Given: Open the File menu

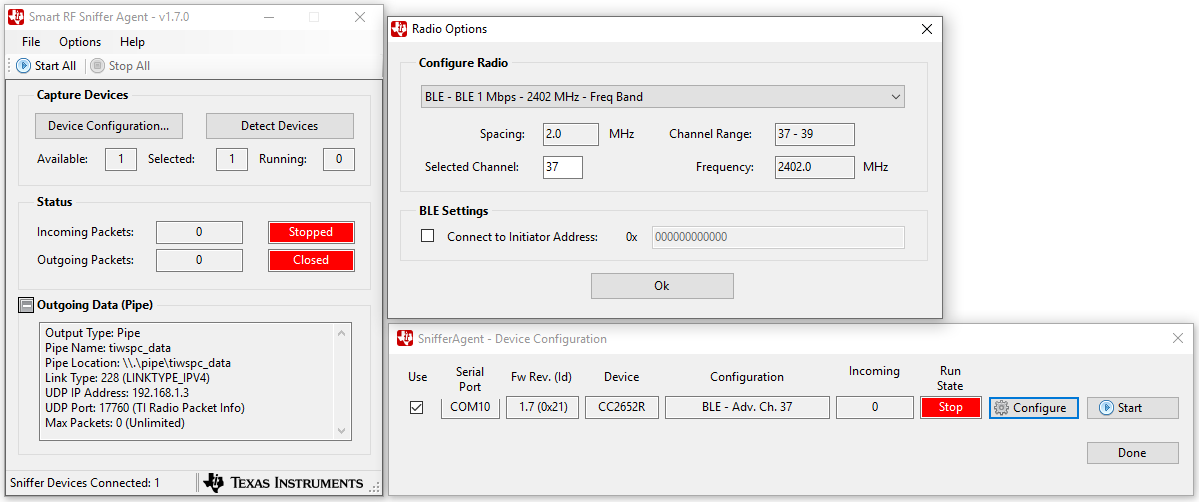Looking at the screenshot, I should [x=31, y=42].
